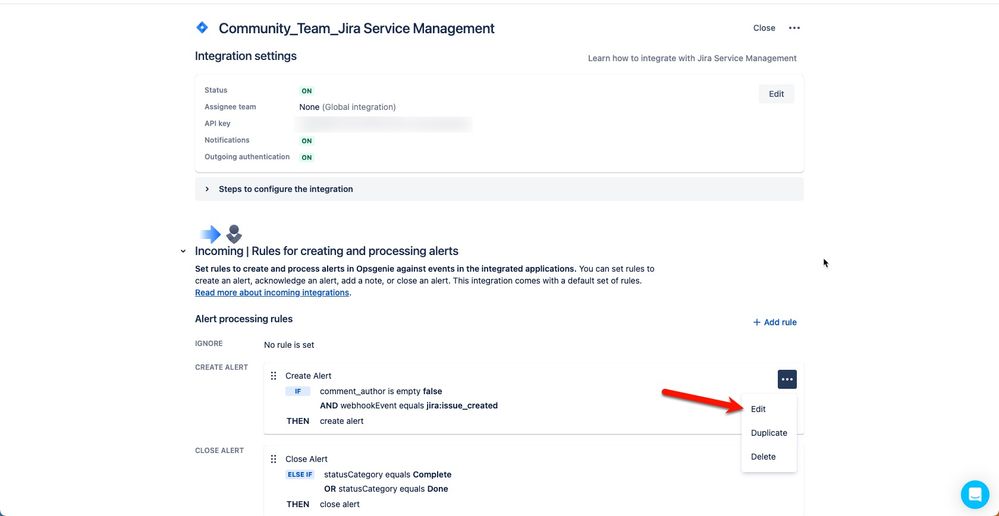The width and height of the screenshot is (999, 516).
Task: Click the jira:issue_created condition text
Action: [462, 405]
